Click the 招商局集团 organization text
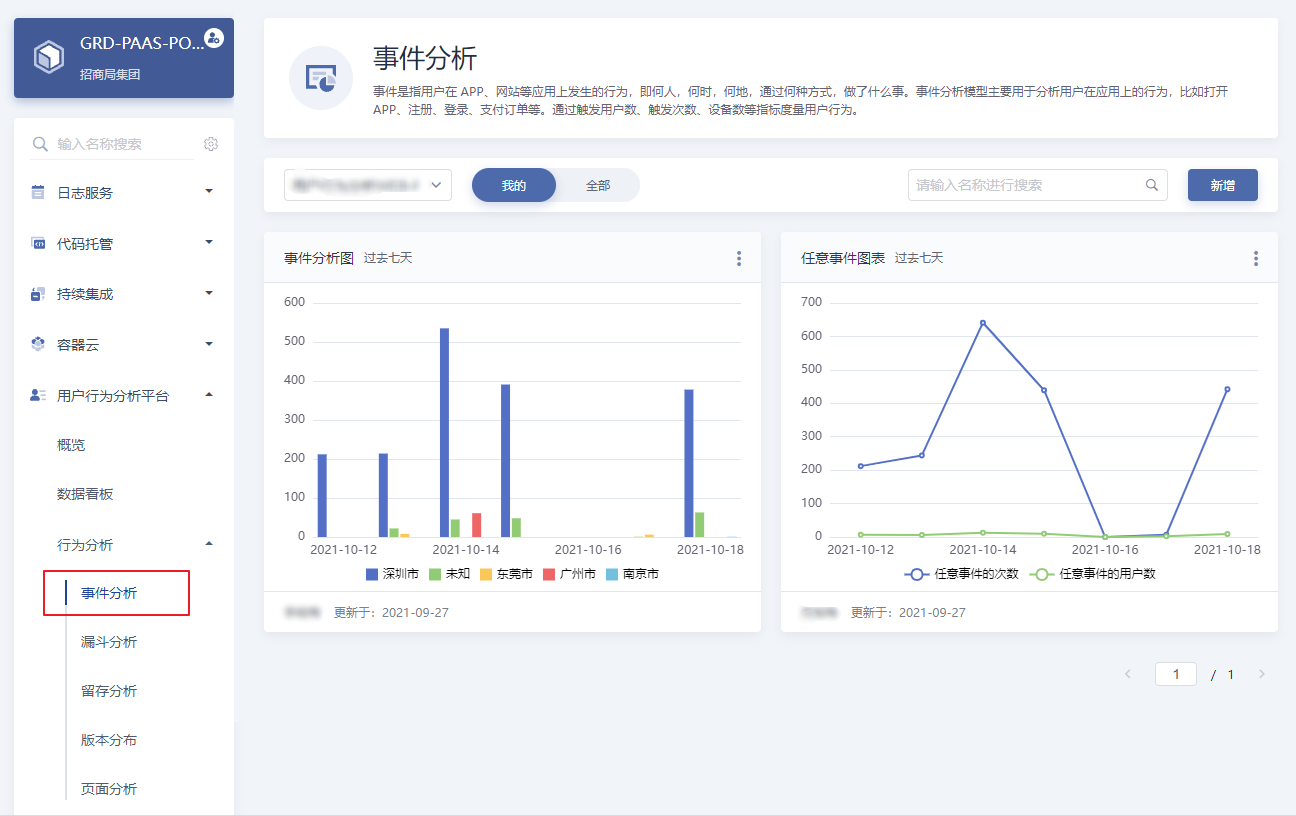The image size is (1296, 816). 111,74
